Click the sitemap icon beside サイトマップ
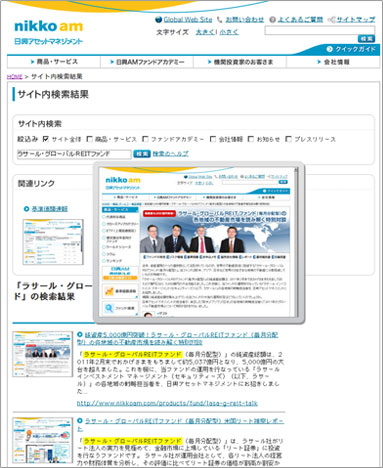The width and height of the screenshot is (383, 468). click(x=331, y=20)
